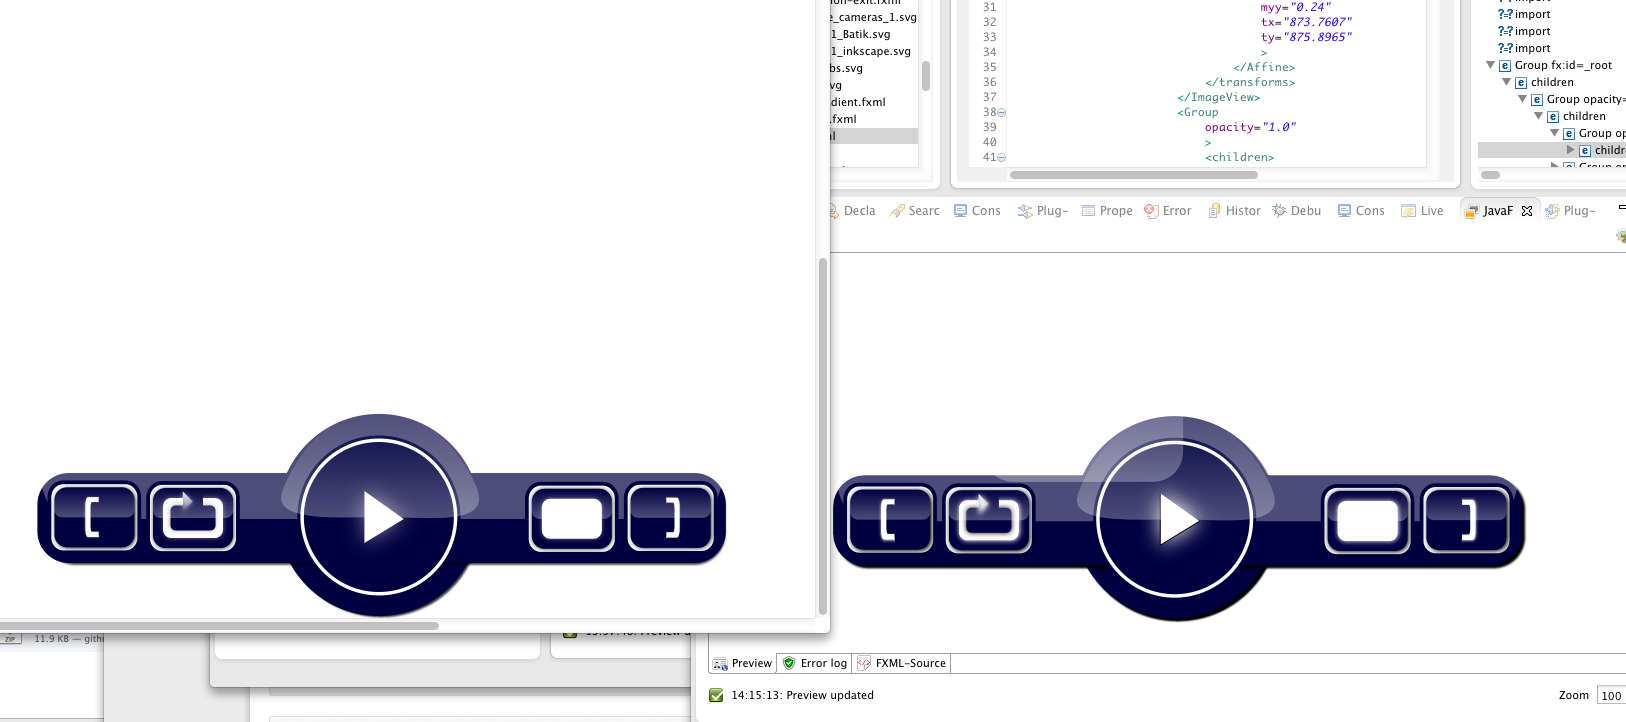
Task: Toggle the loop button in the left window
Action: tap(193, 517)
